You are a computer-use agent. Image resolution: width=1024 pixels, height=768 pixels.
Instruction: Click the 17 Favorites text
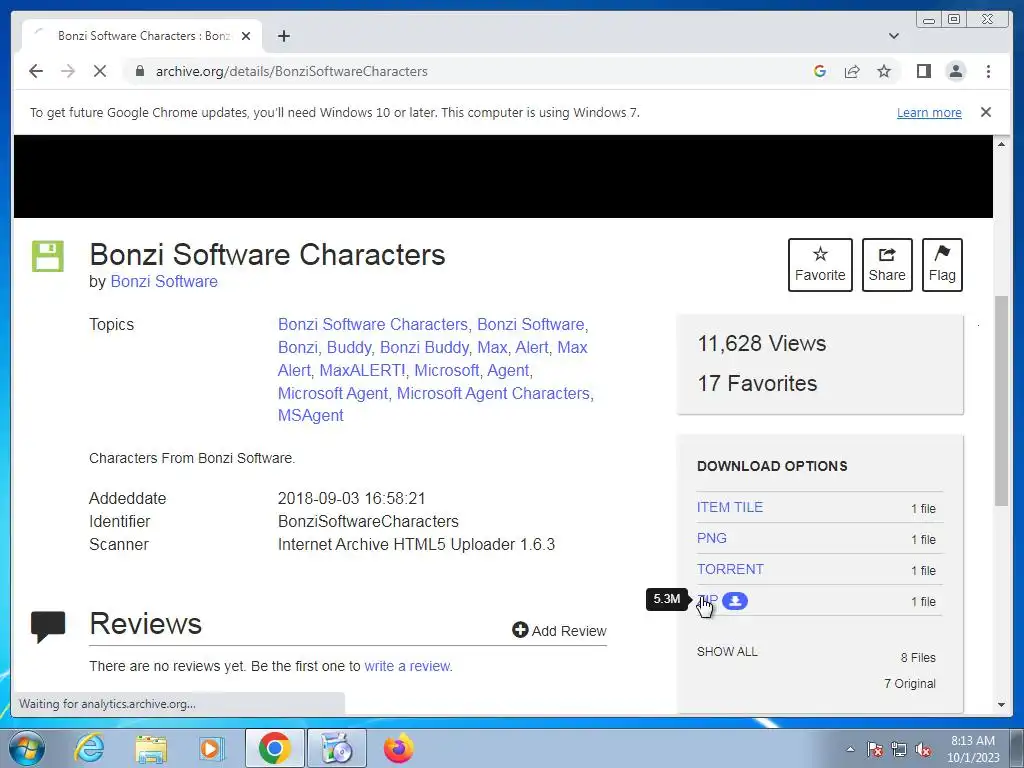757,383
